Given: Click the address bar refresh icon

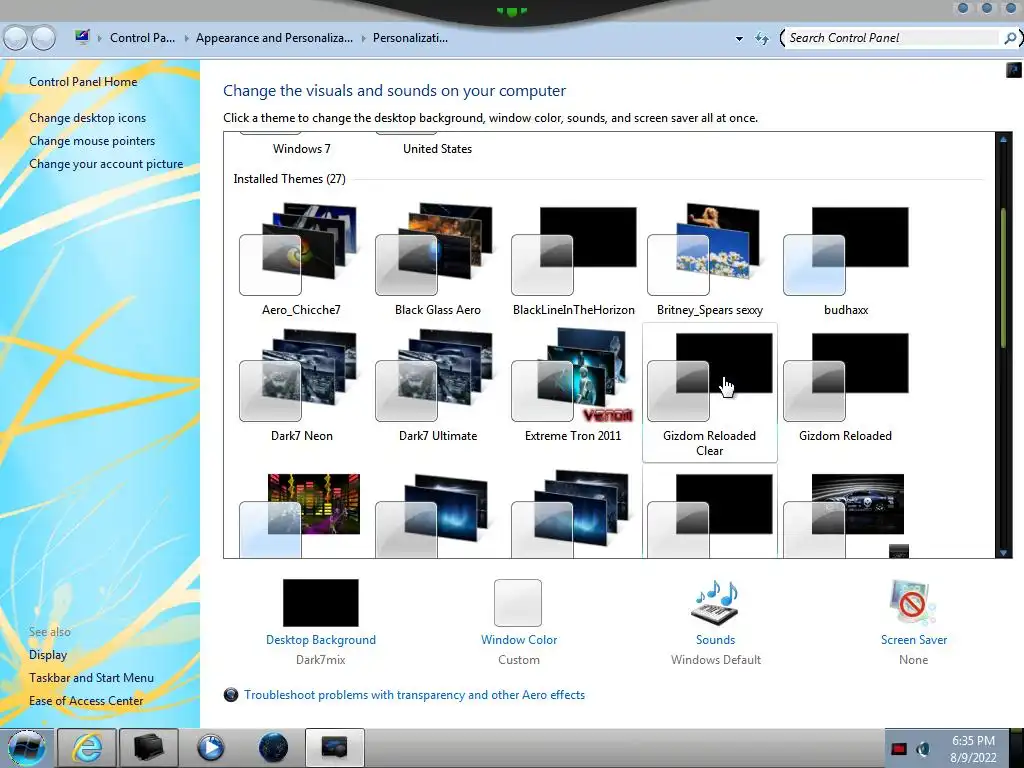Looking at the screenshot, I should coord(761,39).
